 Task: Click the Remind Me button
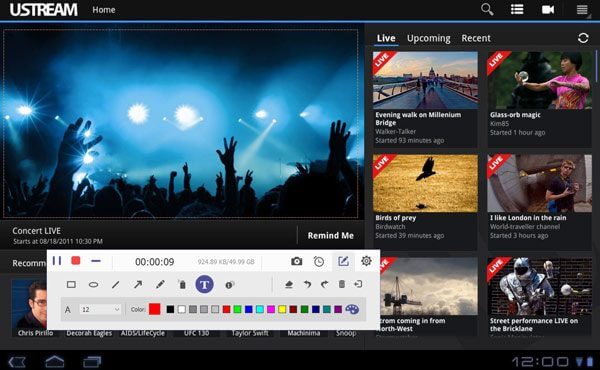pyautogui.click(x=331, y=236)
